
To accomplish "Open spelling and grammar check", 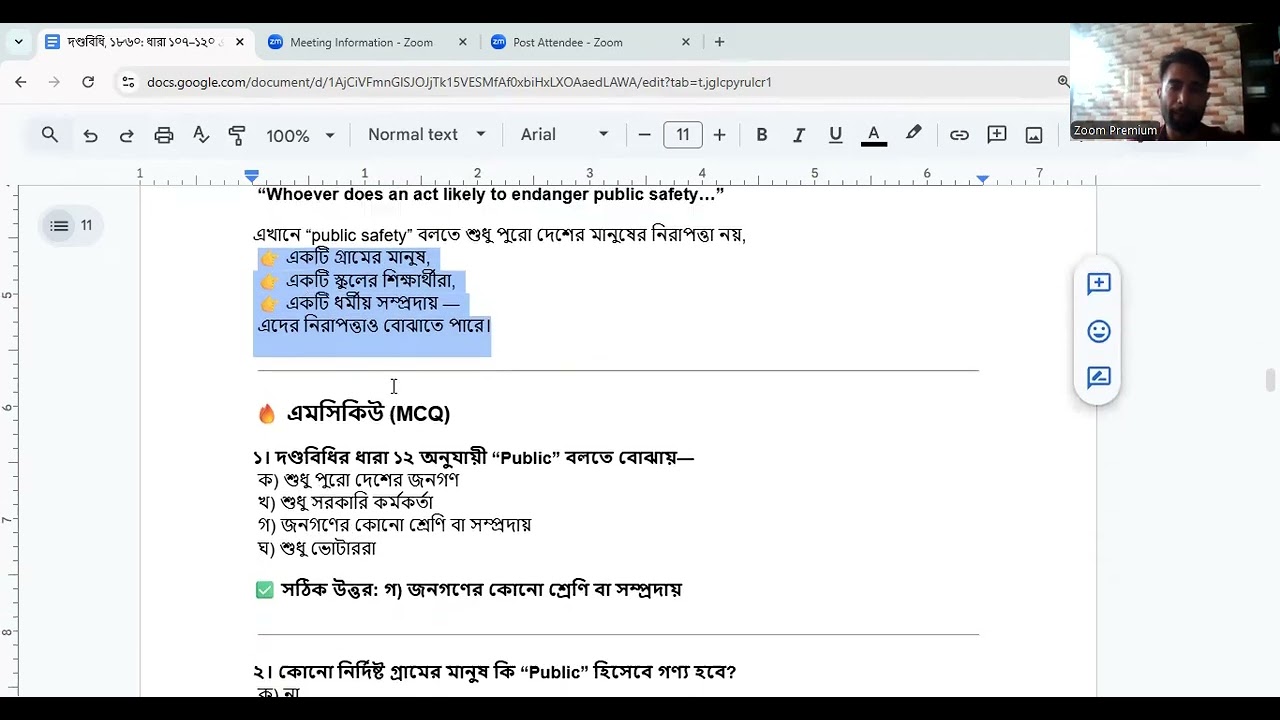I will (x=200, y=135).
